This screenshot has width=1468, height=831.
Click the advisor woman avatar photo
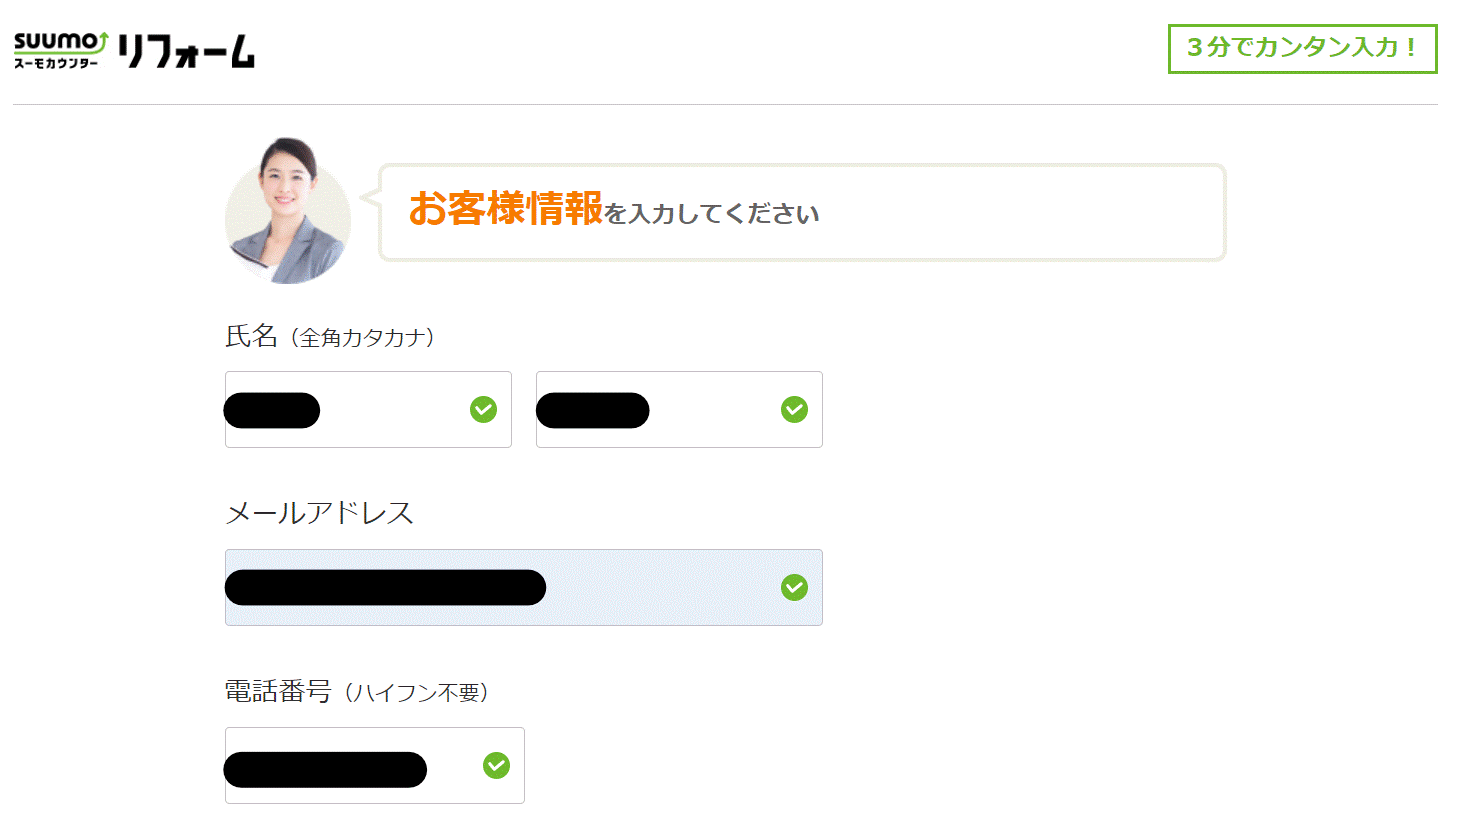click(288, 211)
